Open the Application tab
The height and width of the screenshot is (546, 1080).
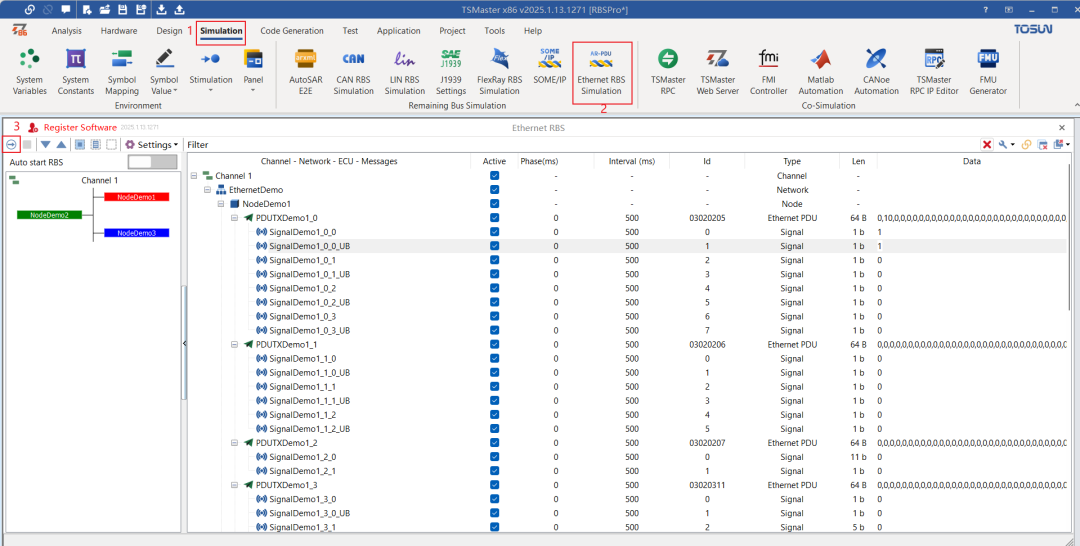pyautogui.click(x=399, y=31)
